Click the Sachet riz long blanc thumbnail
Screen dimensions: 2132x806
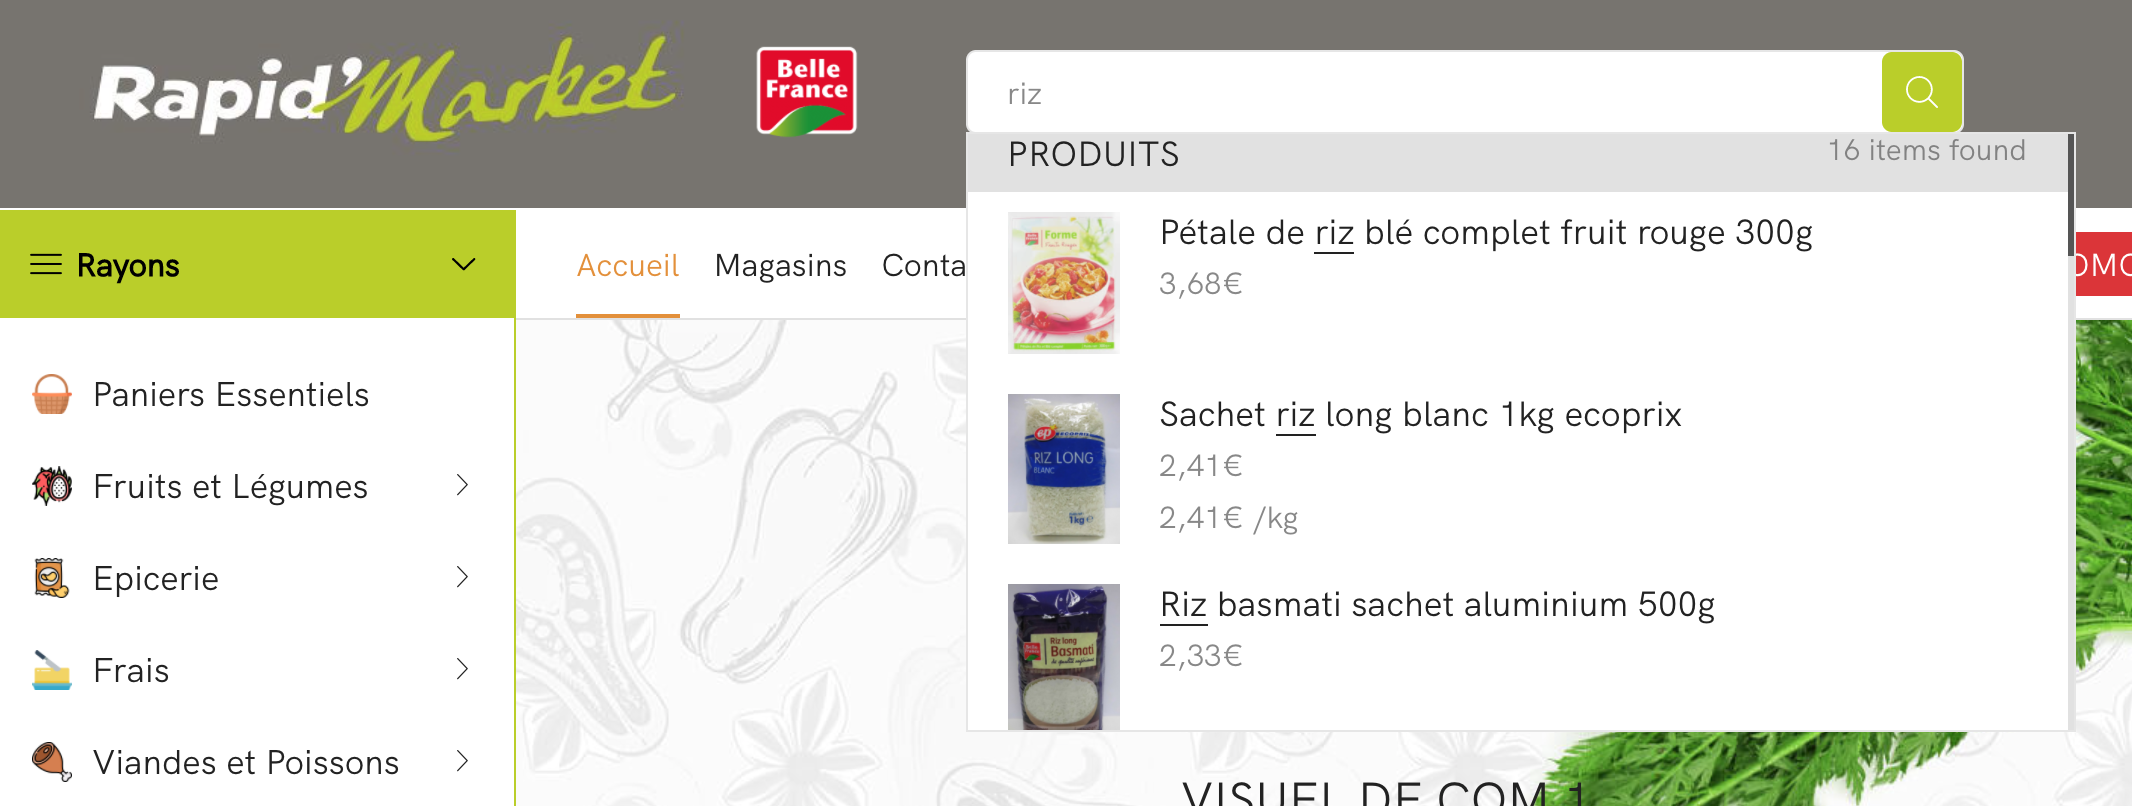[x=1064, y=469]
